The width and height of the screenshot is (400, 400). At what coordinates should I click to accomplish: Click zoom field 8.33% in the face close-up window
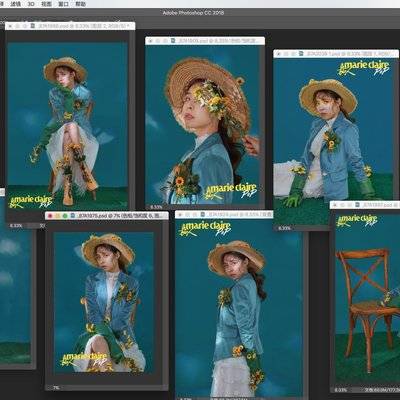coord(156,207)
